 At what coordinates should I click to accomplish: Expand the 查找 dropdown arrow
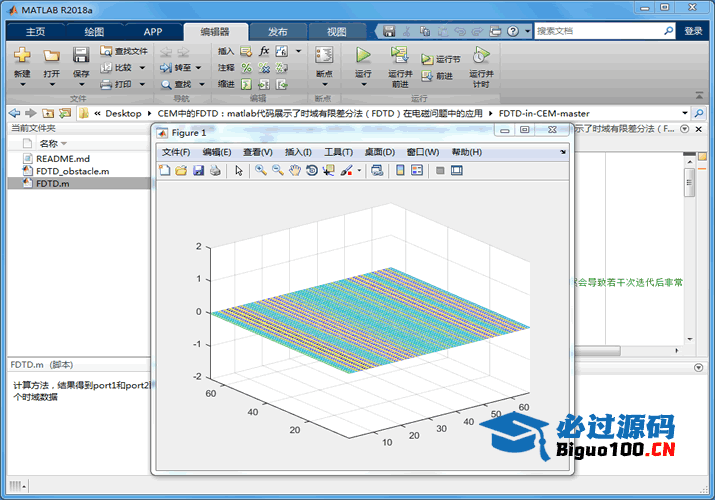pos(202,84)
